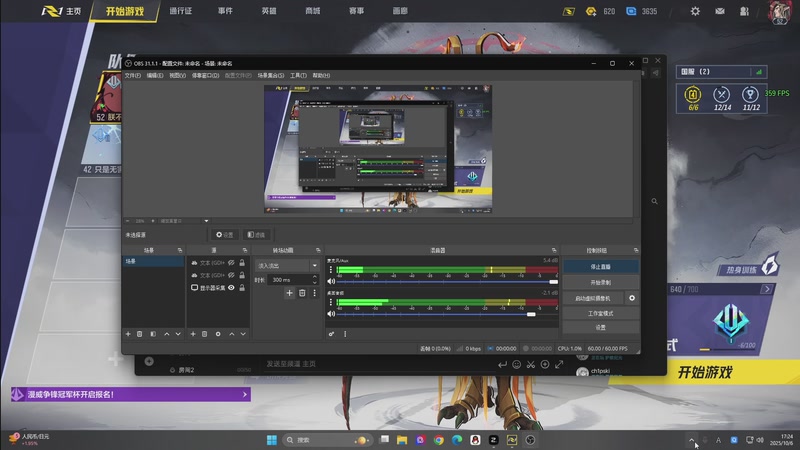The width and height of the screenshot is (800, 450).
Task: Open the 淡入淡出 transition dropdown
Action: (288, 265)
